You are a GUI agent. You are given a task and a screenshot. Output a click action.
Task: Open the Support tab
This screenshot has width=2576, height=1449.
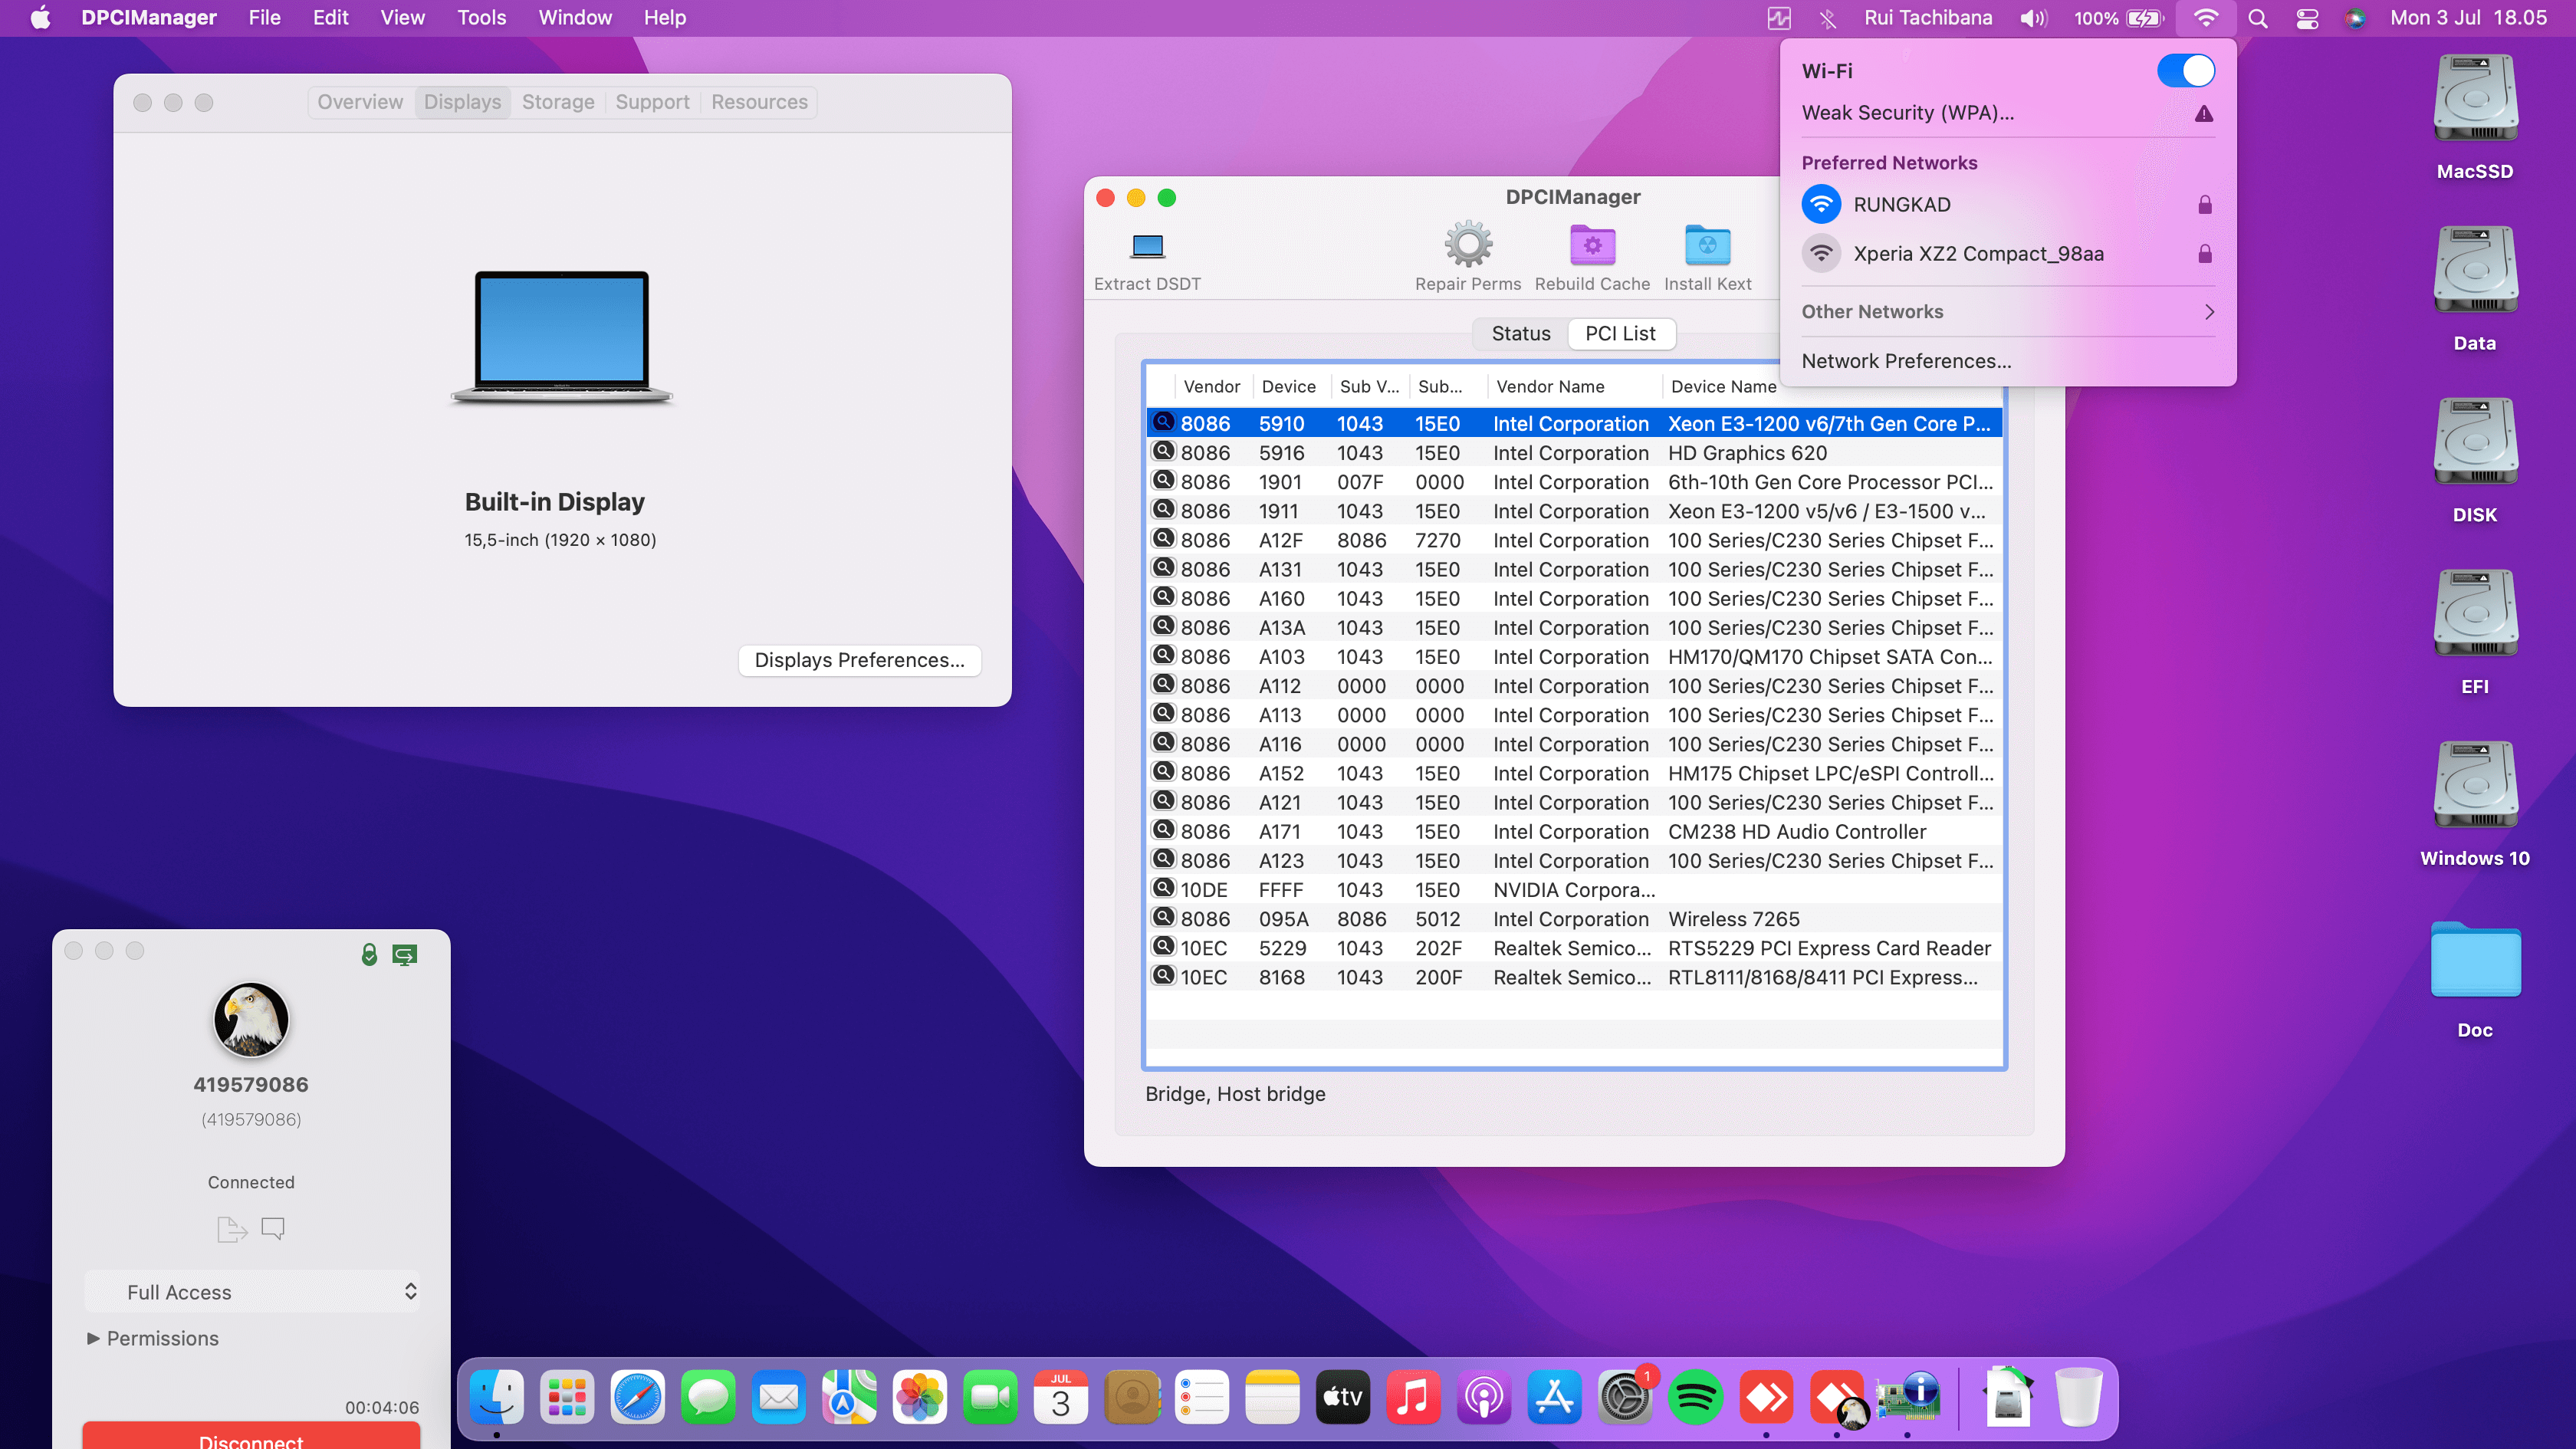652,102
